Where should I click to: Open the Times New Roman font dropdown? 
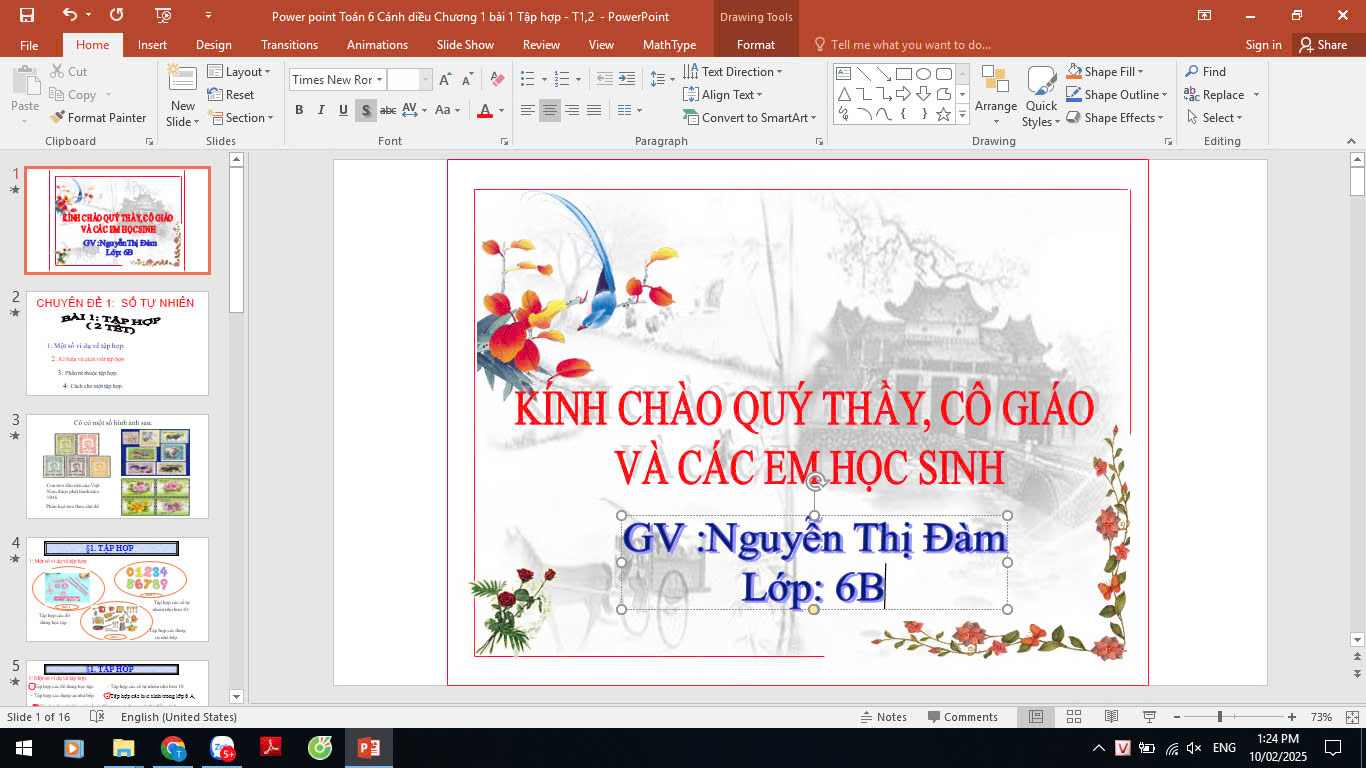pos(336,80)
